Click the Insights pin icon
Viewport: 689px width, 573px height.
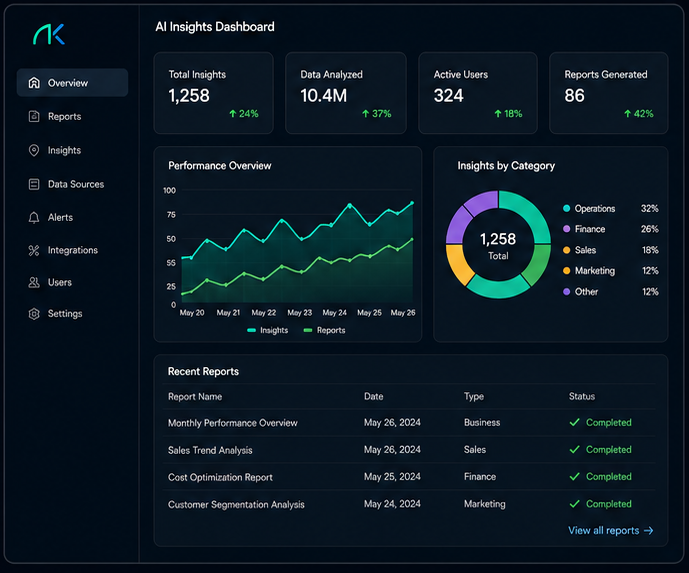pos(34,150)
